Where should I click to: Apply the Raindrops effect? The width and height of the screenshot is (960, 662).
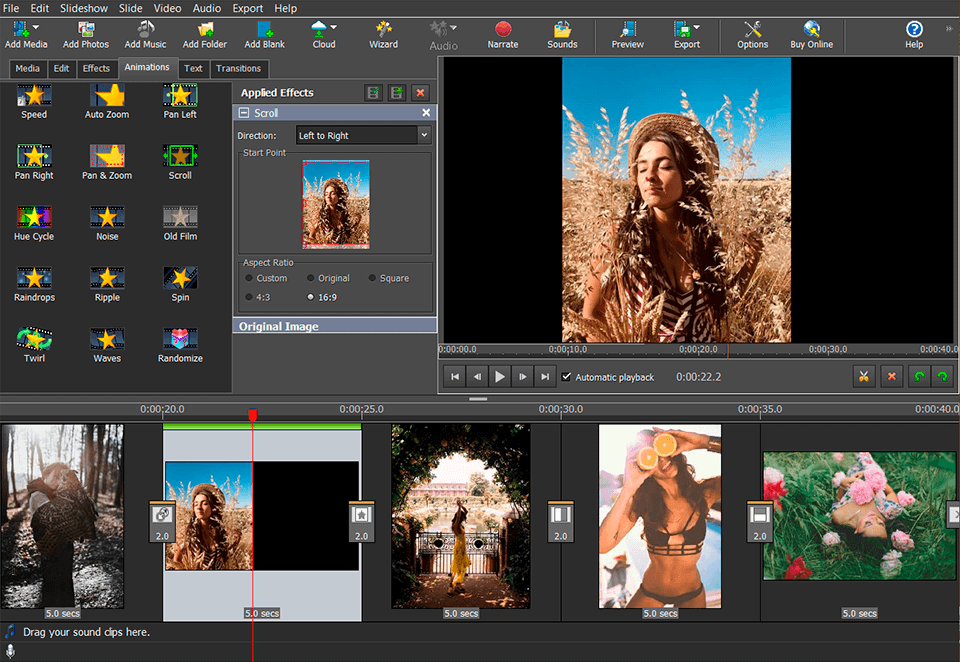tap(34, 283)
